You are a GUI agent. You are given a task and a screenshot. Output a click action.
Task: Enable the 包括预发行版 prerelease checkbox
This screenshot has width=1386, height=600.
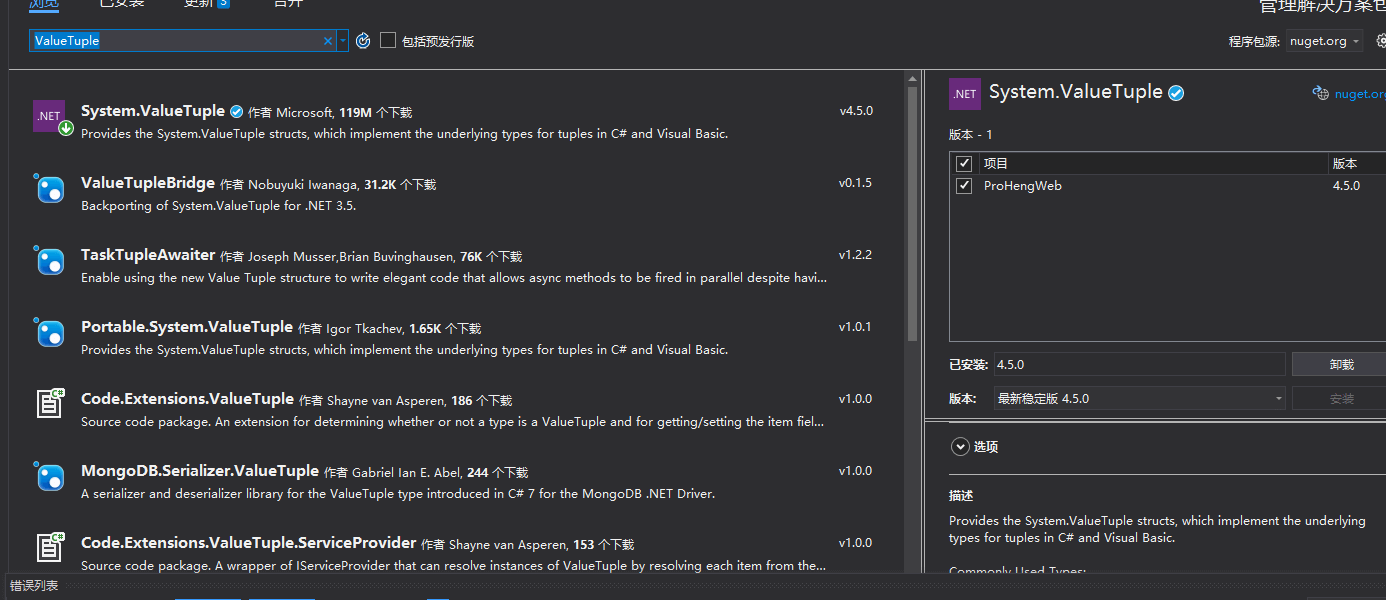388,41
